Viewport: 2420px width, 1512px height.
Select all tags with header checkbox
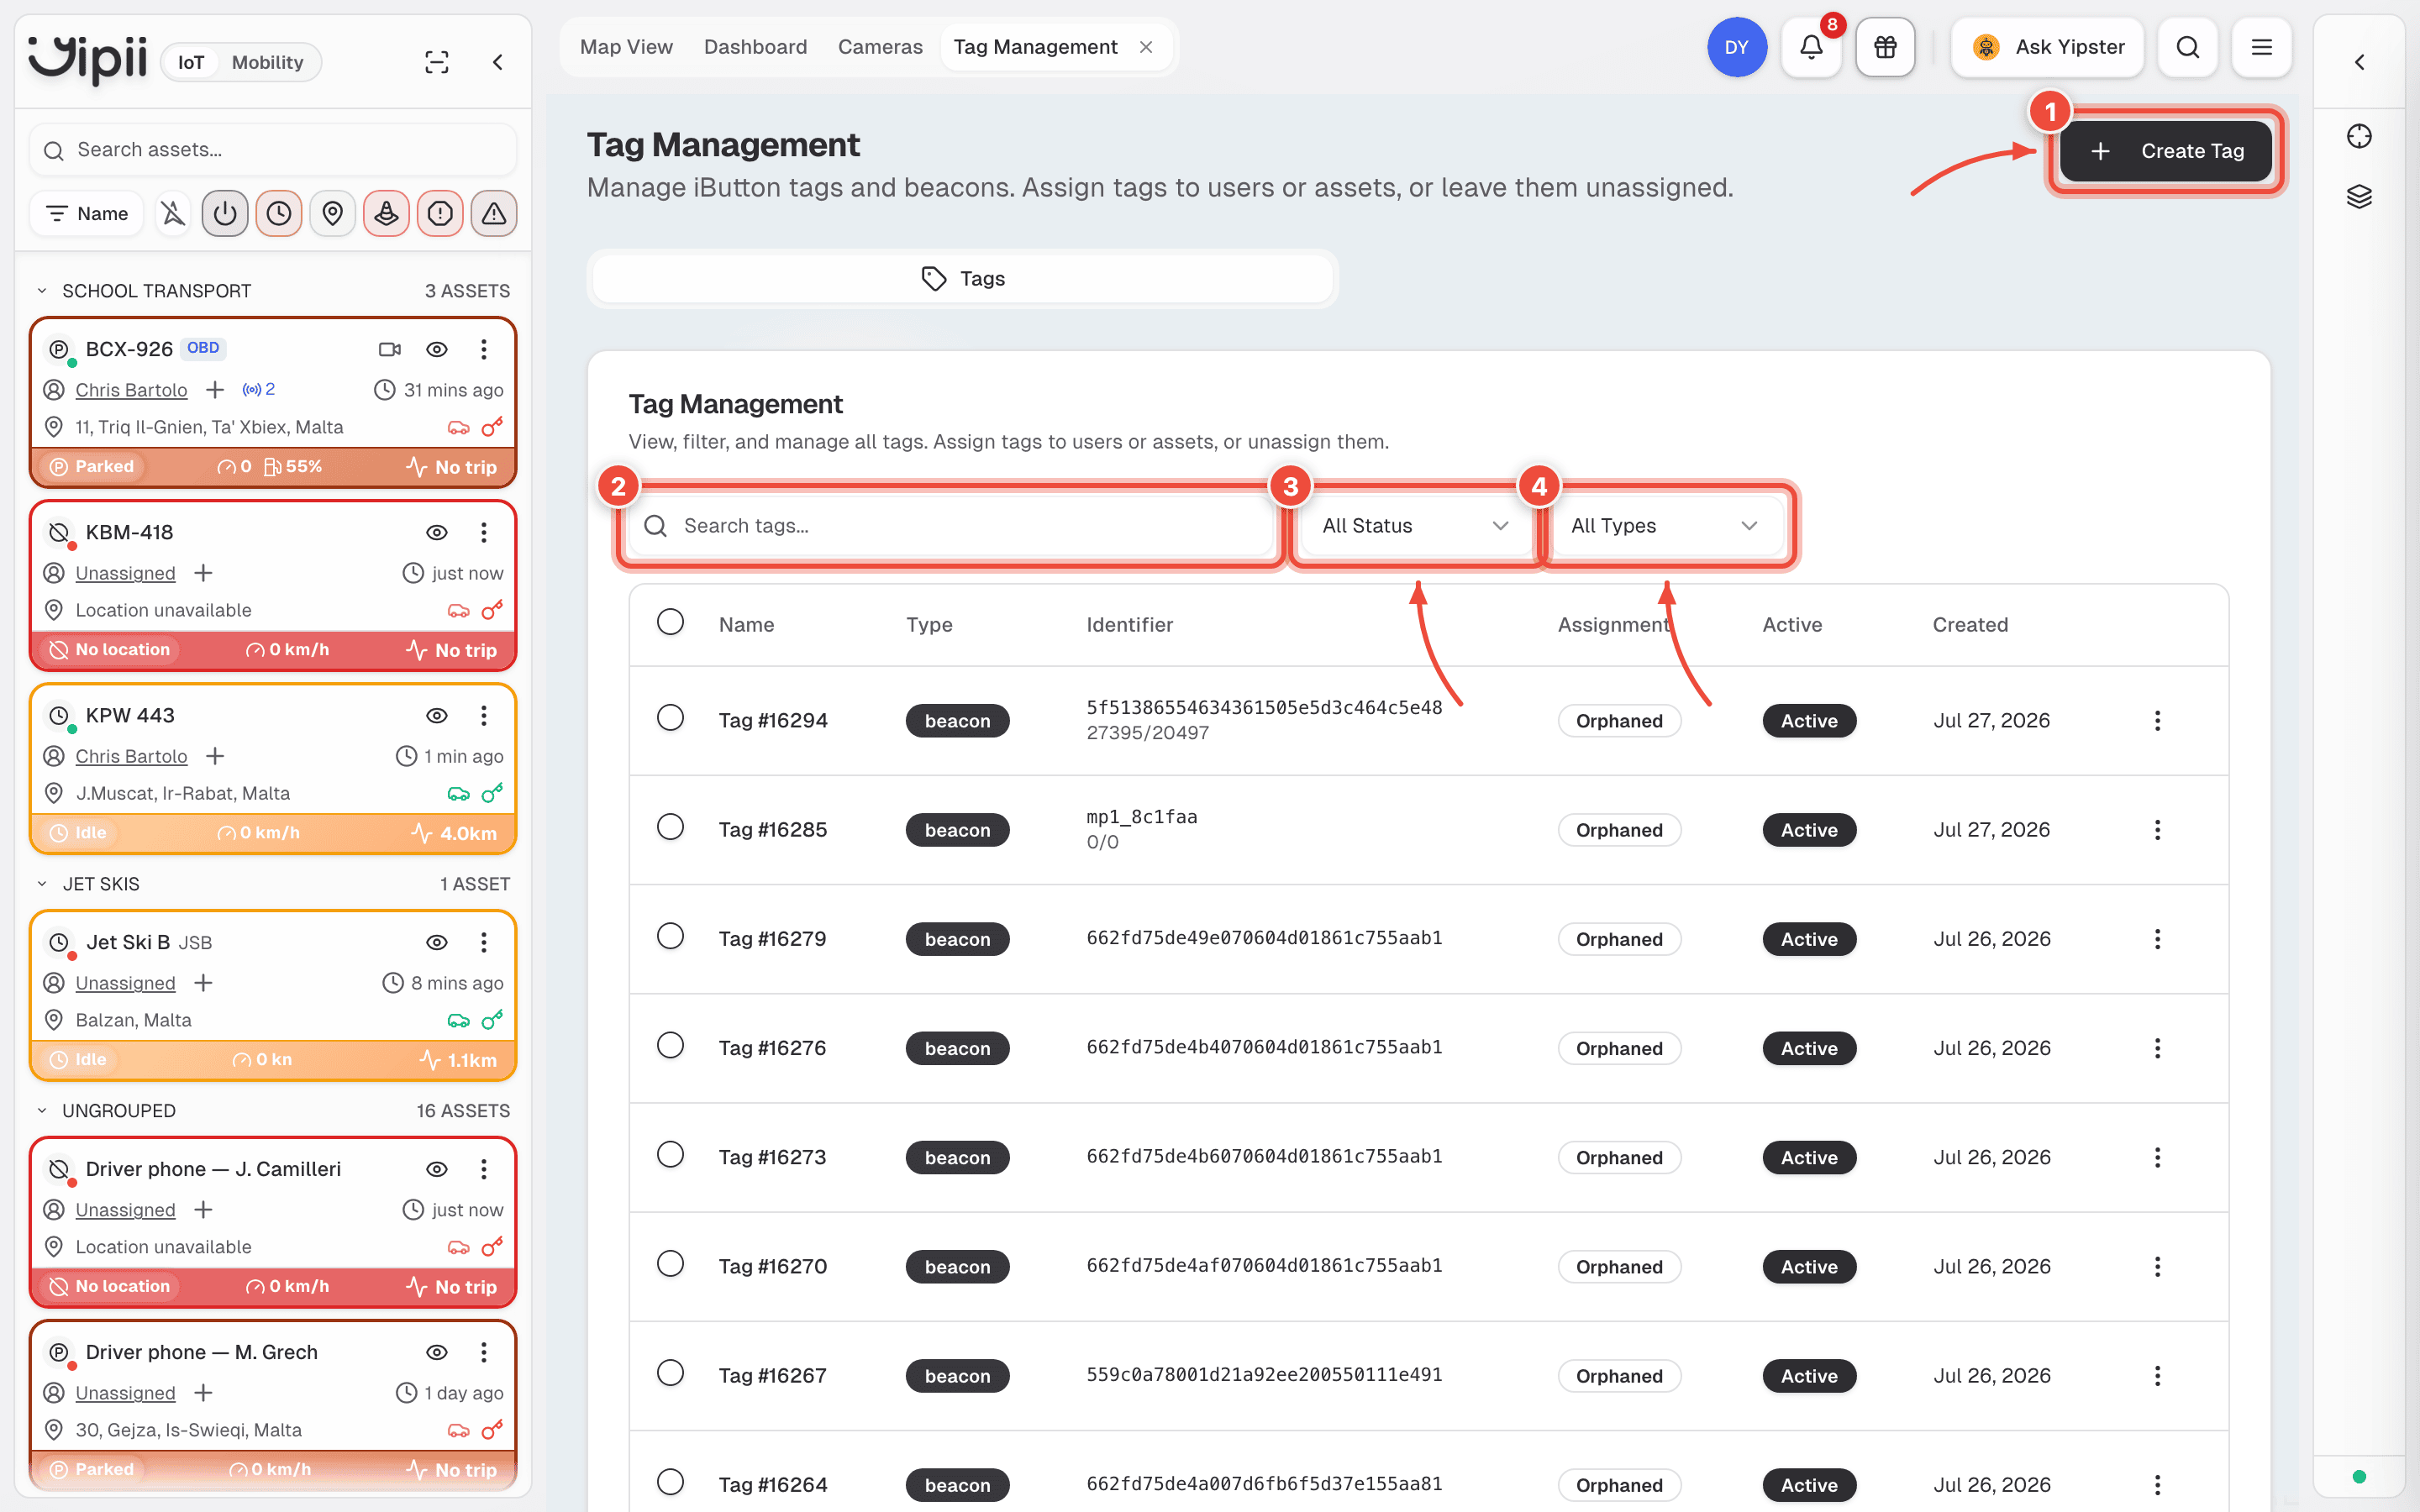(x=670, y=622)
